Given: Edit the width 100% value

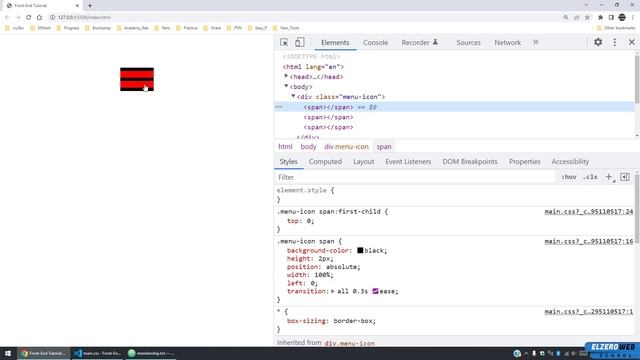Looking at the screenshot, I should (322, 275).
